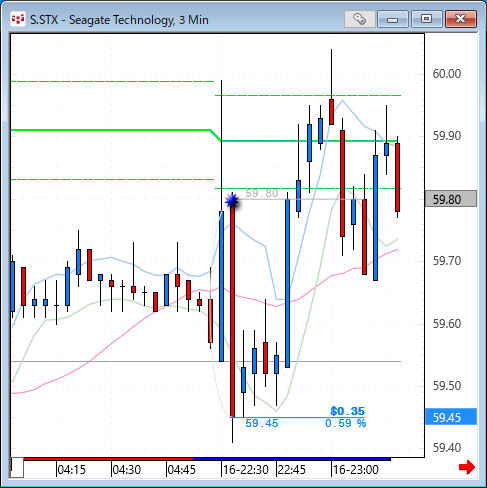This screenshot has height=488, width=487.
Task: Click the 0.59 % measurement value
Action: pos(346,423)
